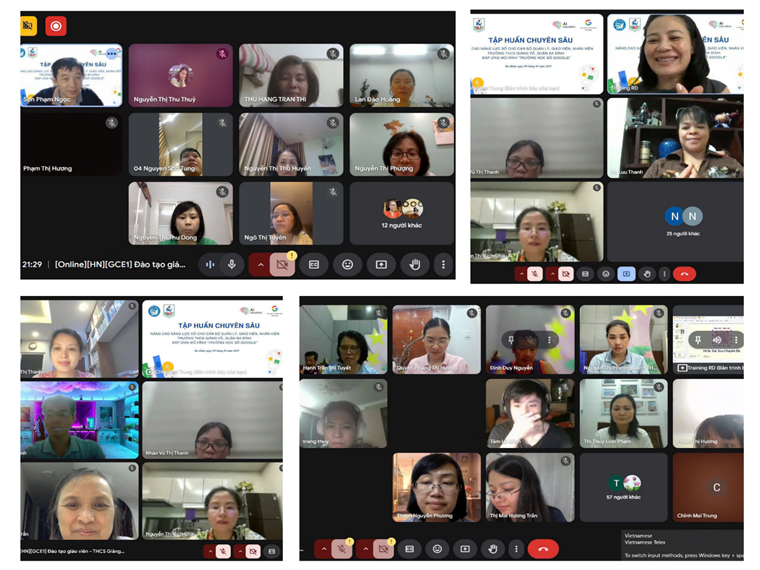Unmute the microphone in the top-right meeting
Viewport: 760px width, 570px height.
535,273
